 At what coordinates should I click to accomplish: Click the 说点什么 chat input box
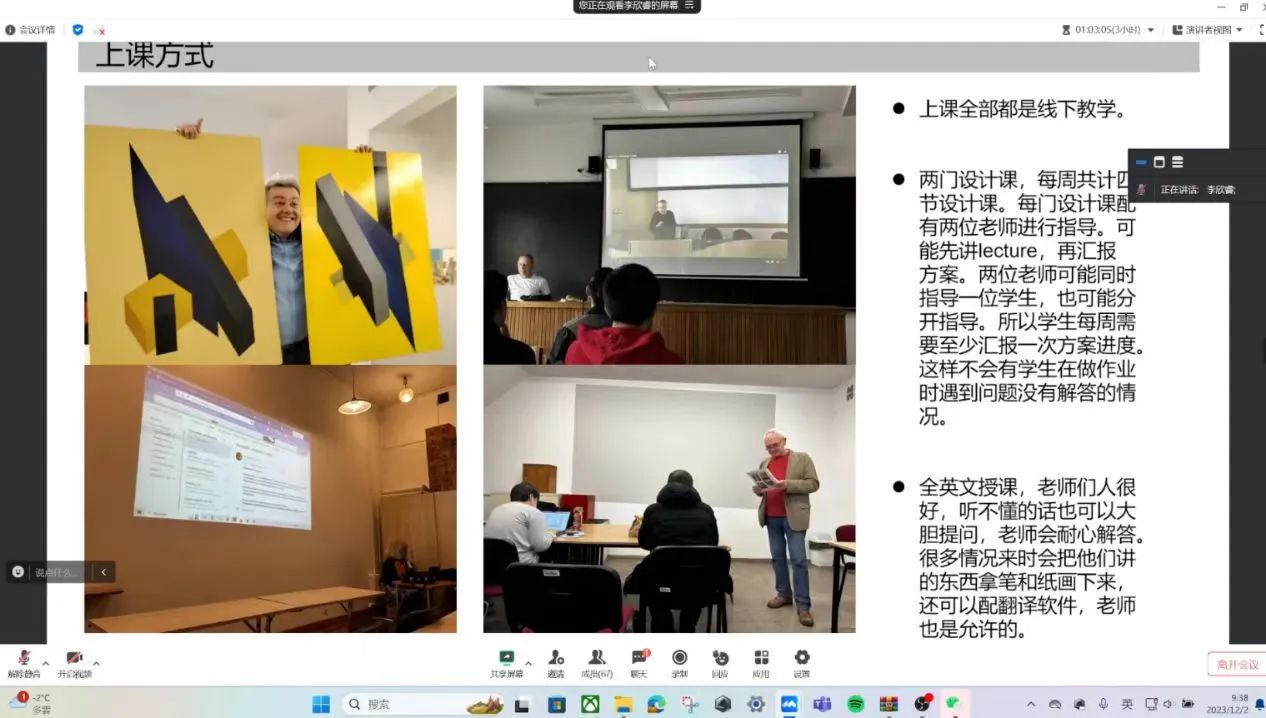[56, 572]
